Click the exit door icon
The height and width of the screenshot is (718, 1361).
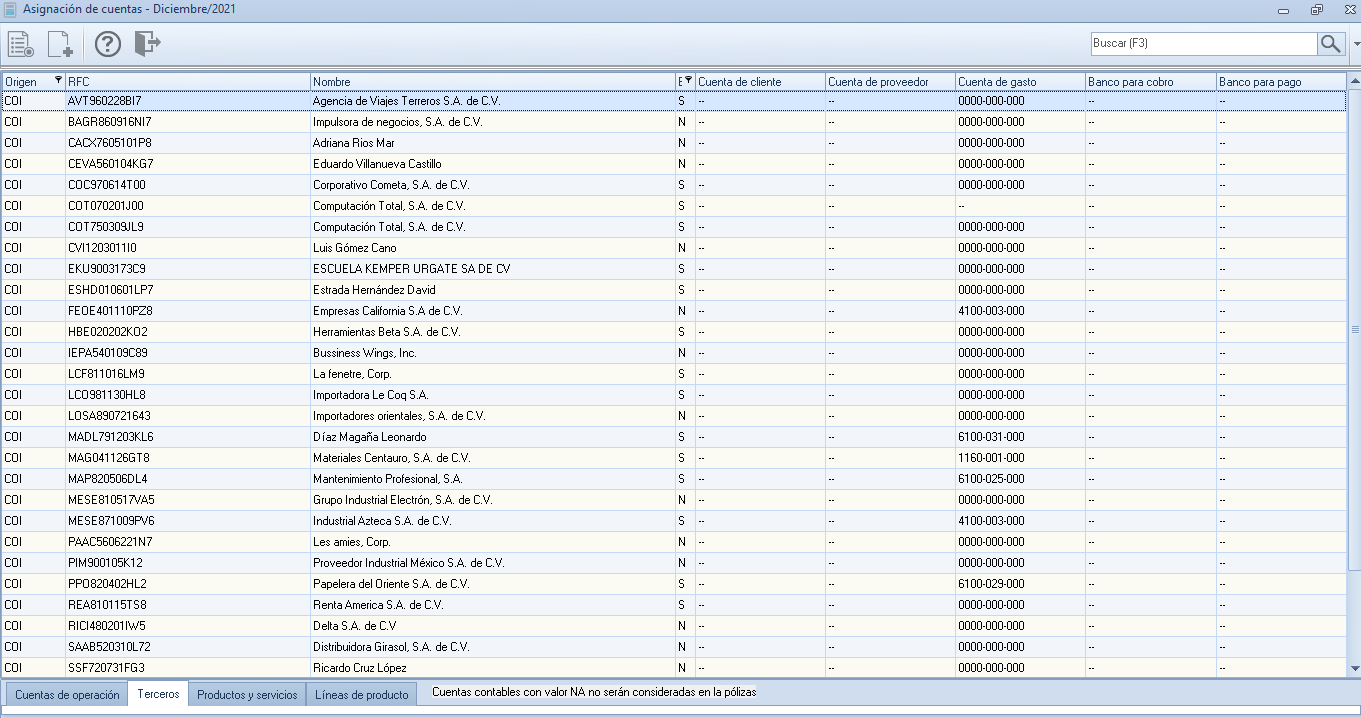pyautogui.click(x=147, y=44)
